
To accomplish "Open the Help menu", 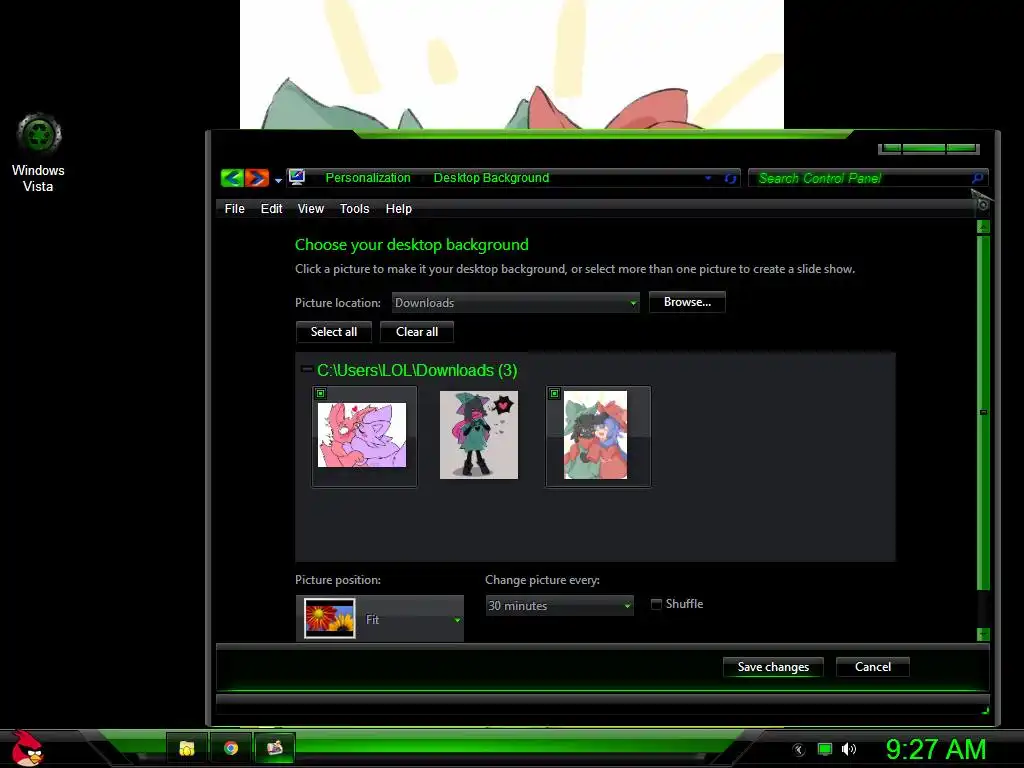I will 398,208.
